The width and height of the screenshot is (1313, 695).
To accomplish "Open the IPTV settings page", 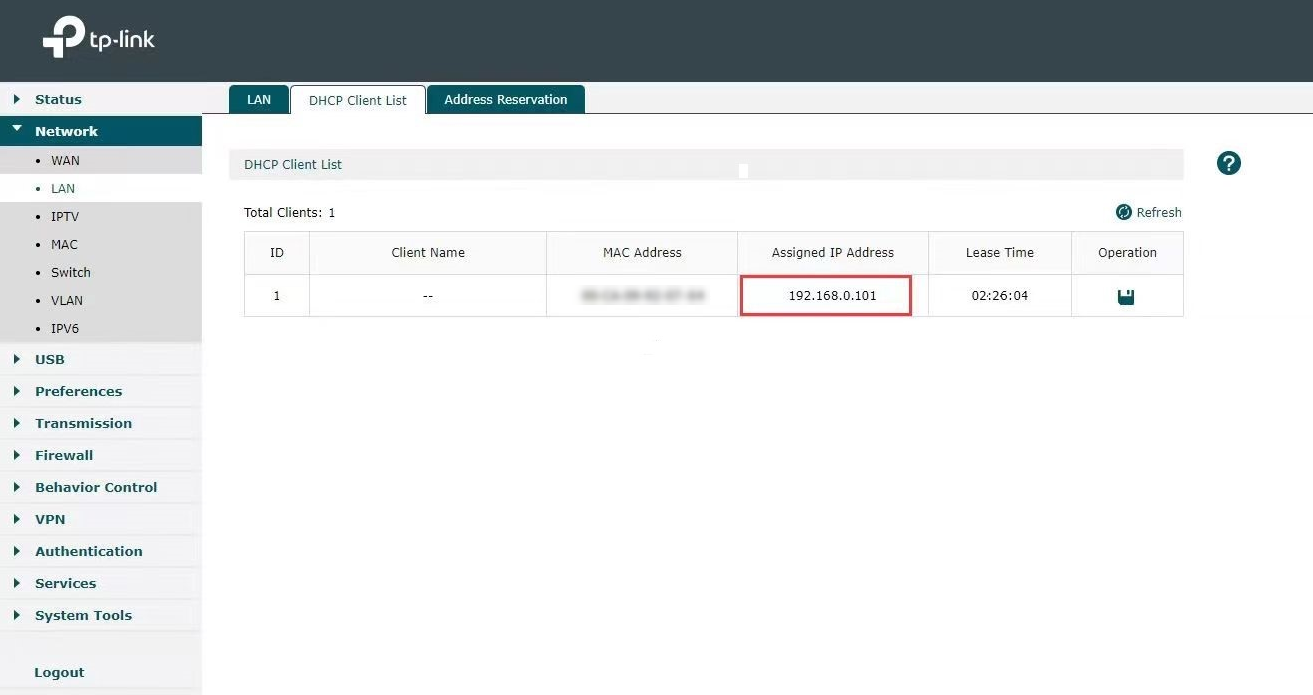I will pos(64,216).
